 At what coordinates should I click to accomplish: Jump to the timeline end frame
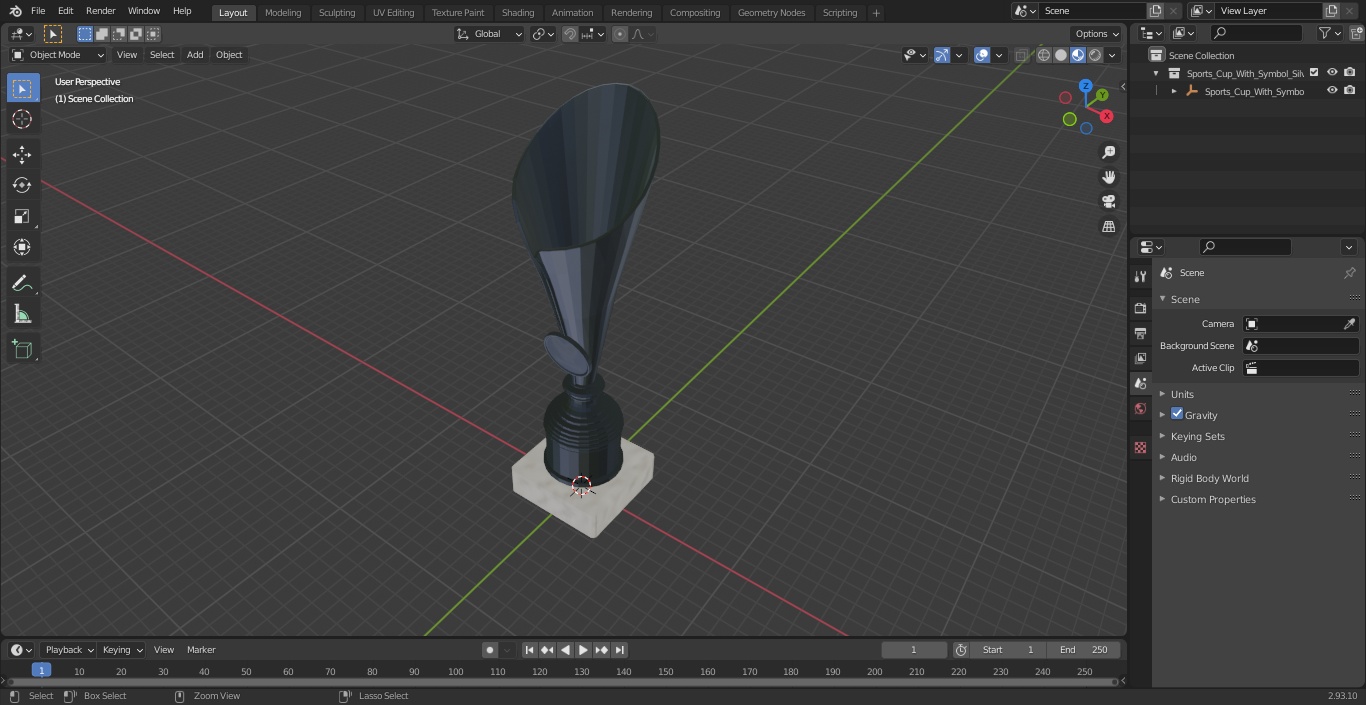[620, 650]
